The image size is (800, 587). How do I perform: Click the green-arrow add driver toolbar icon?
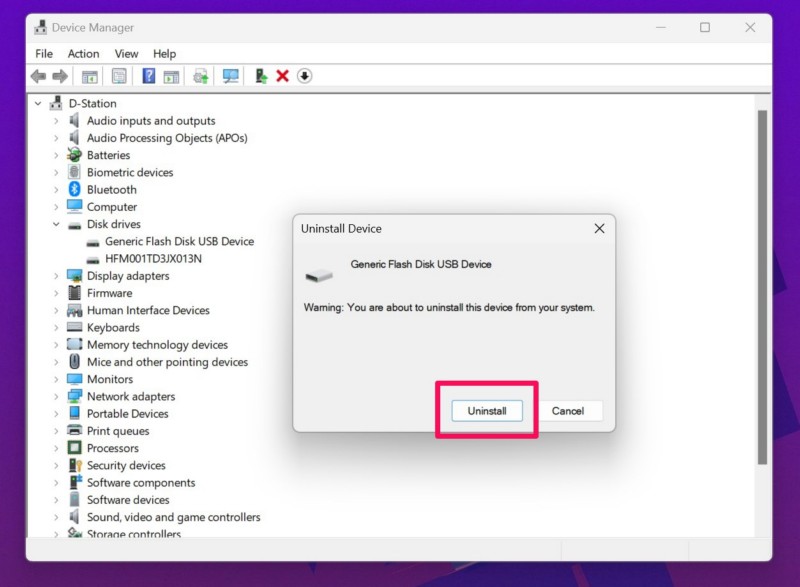(x=260, y=76)
